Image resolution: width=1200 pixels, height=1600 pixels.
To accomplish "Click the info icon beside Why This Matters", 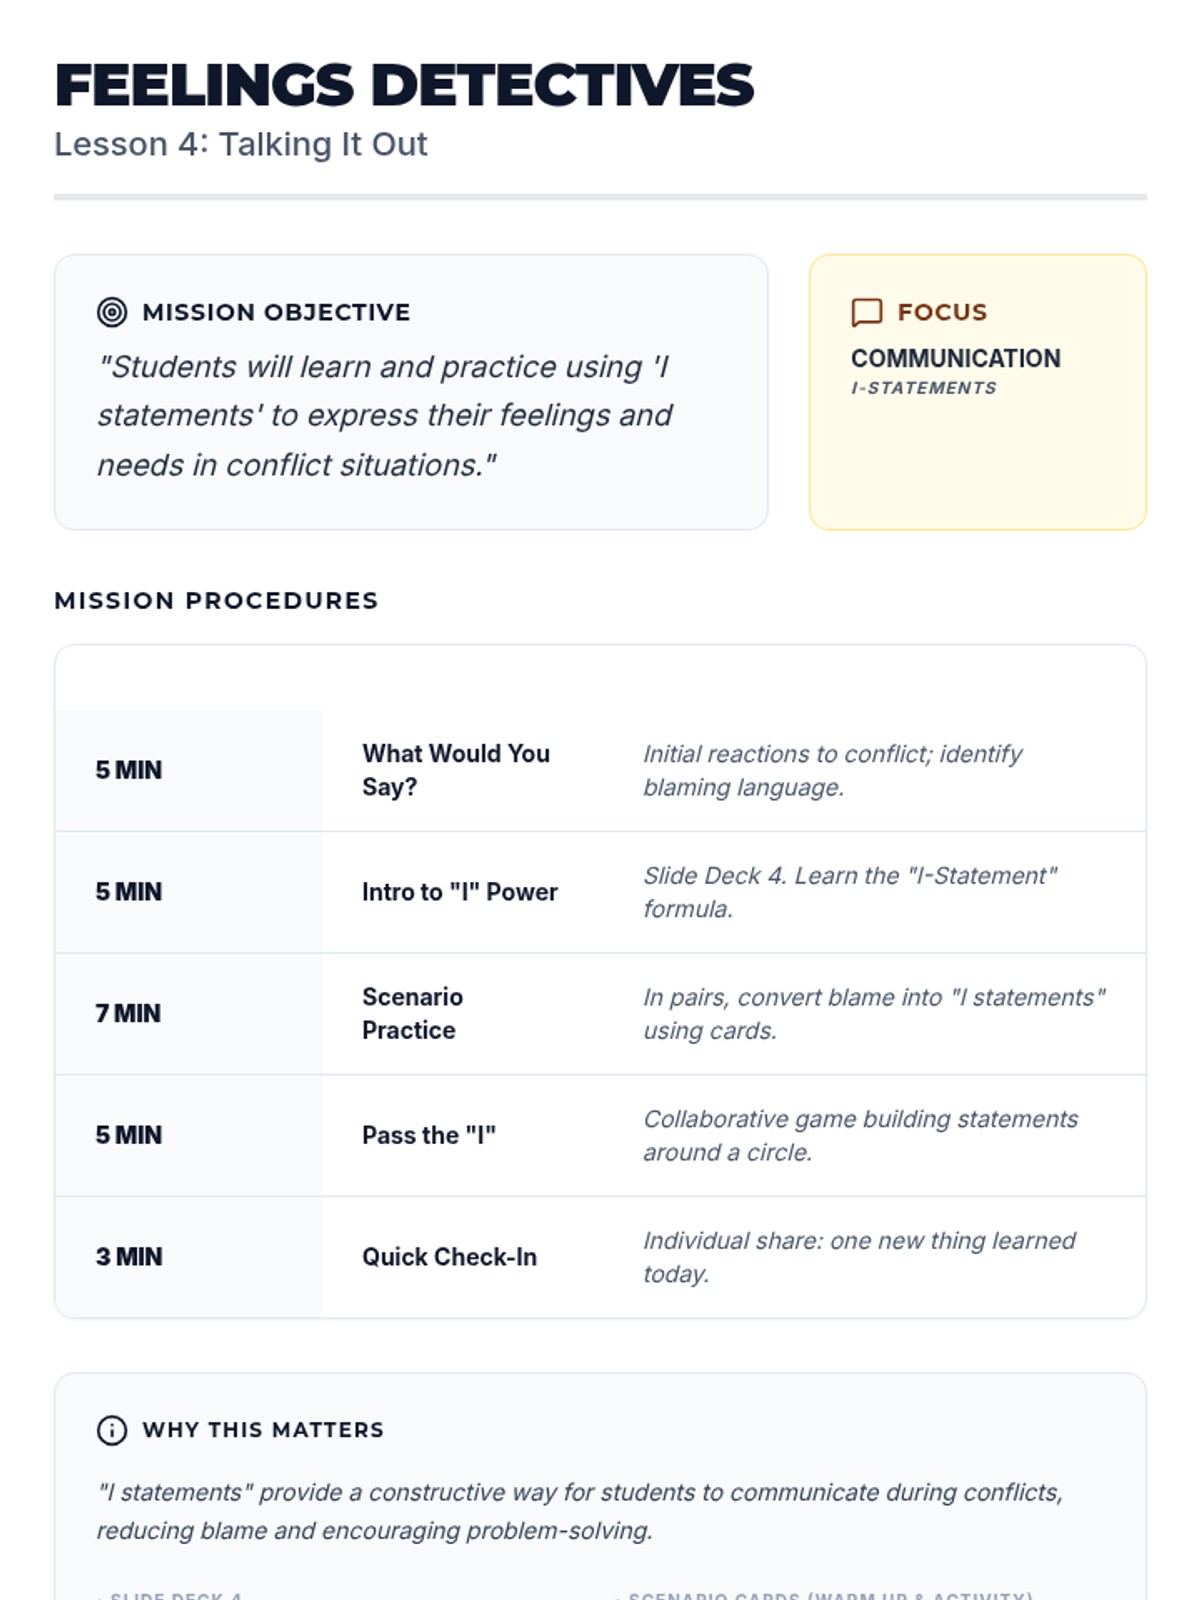I will click(x=112, y=1430).
